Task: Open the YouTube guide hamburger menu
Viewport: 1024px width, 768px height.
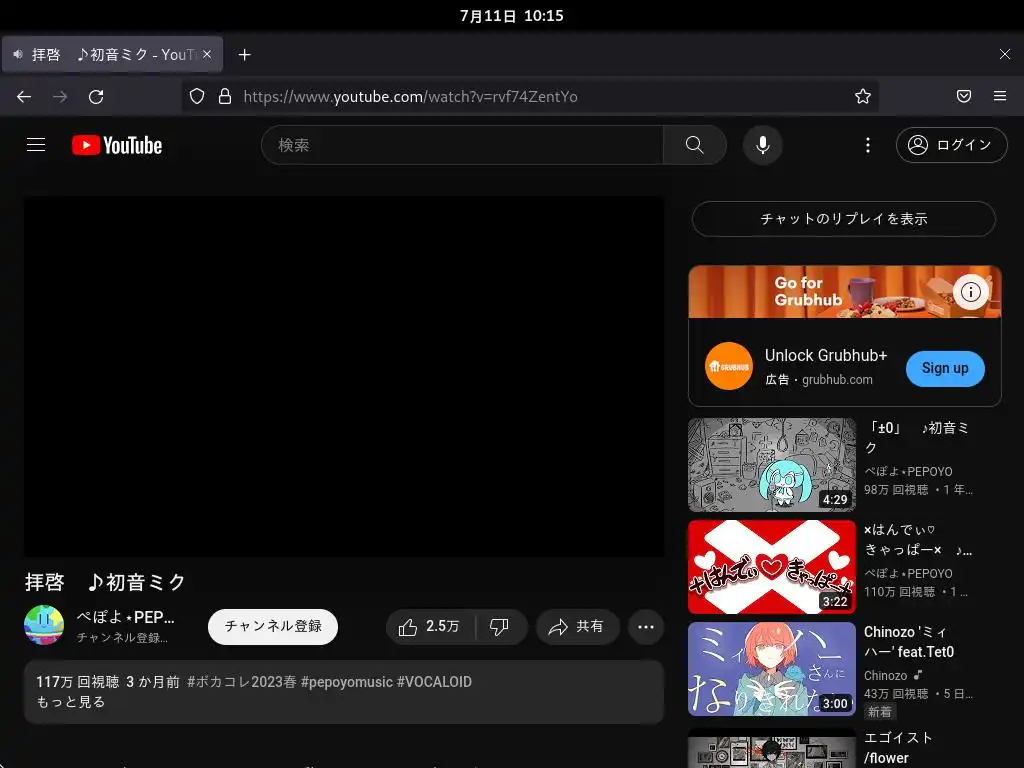Action: 36,145
